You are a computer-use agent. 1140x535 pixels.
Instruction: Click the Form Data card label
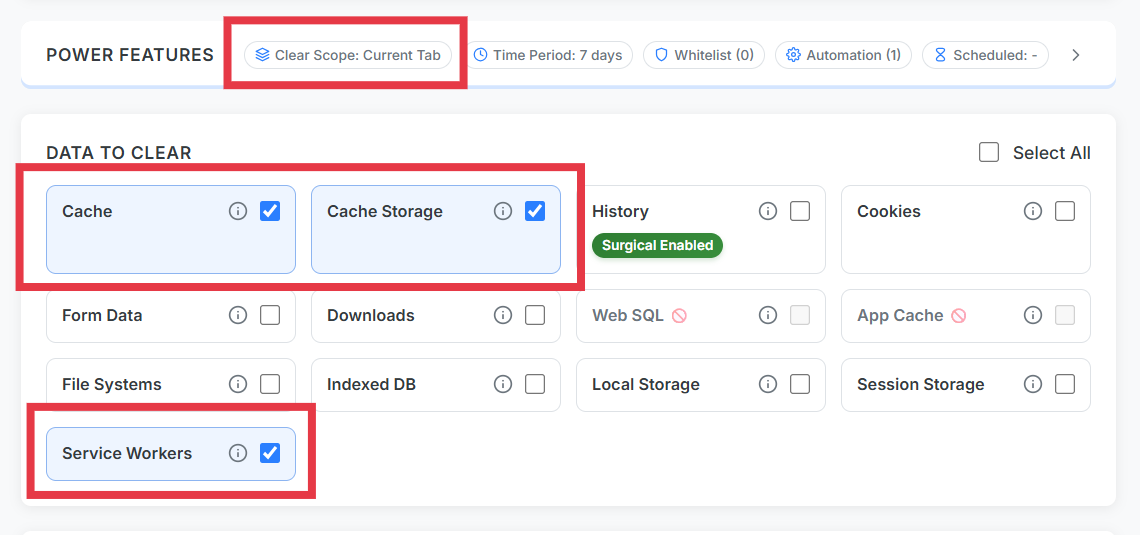point(102,315)
